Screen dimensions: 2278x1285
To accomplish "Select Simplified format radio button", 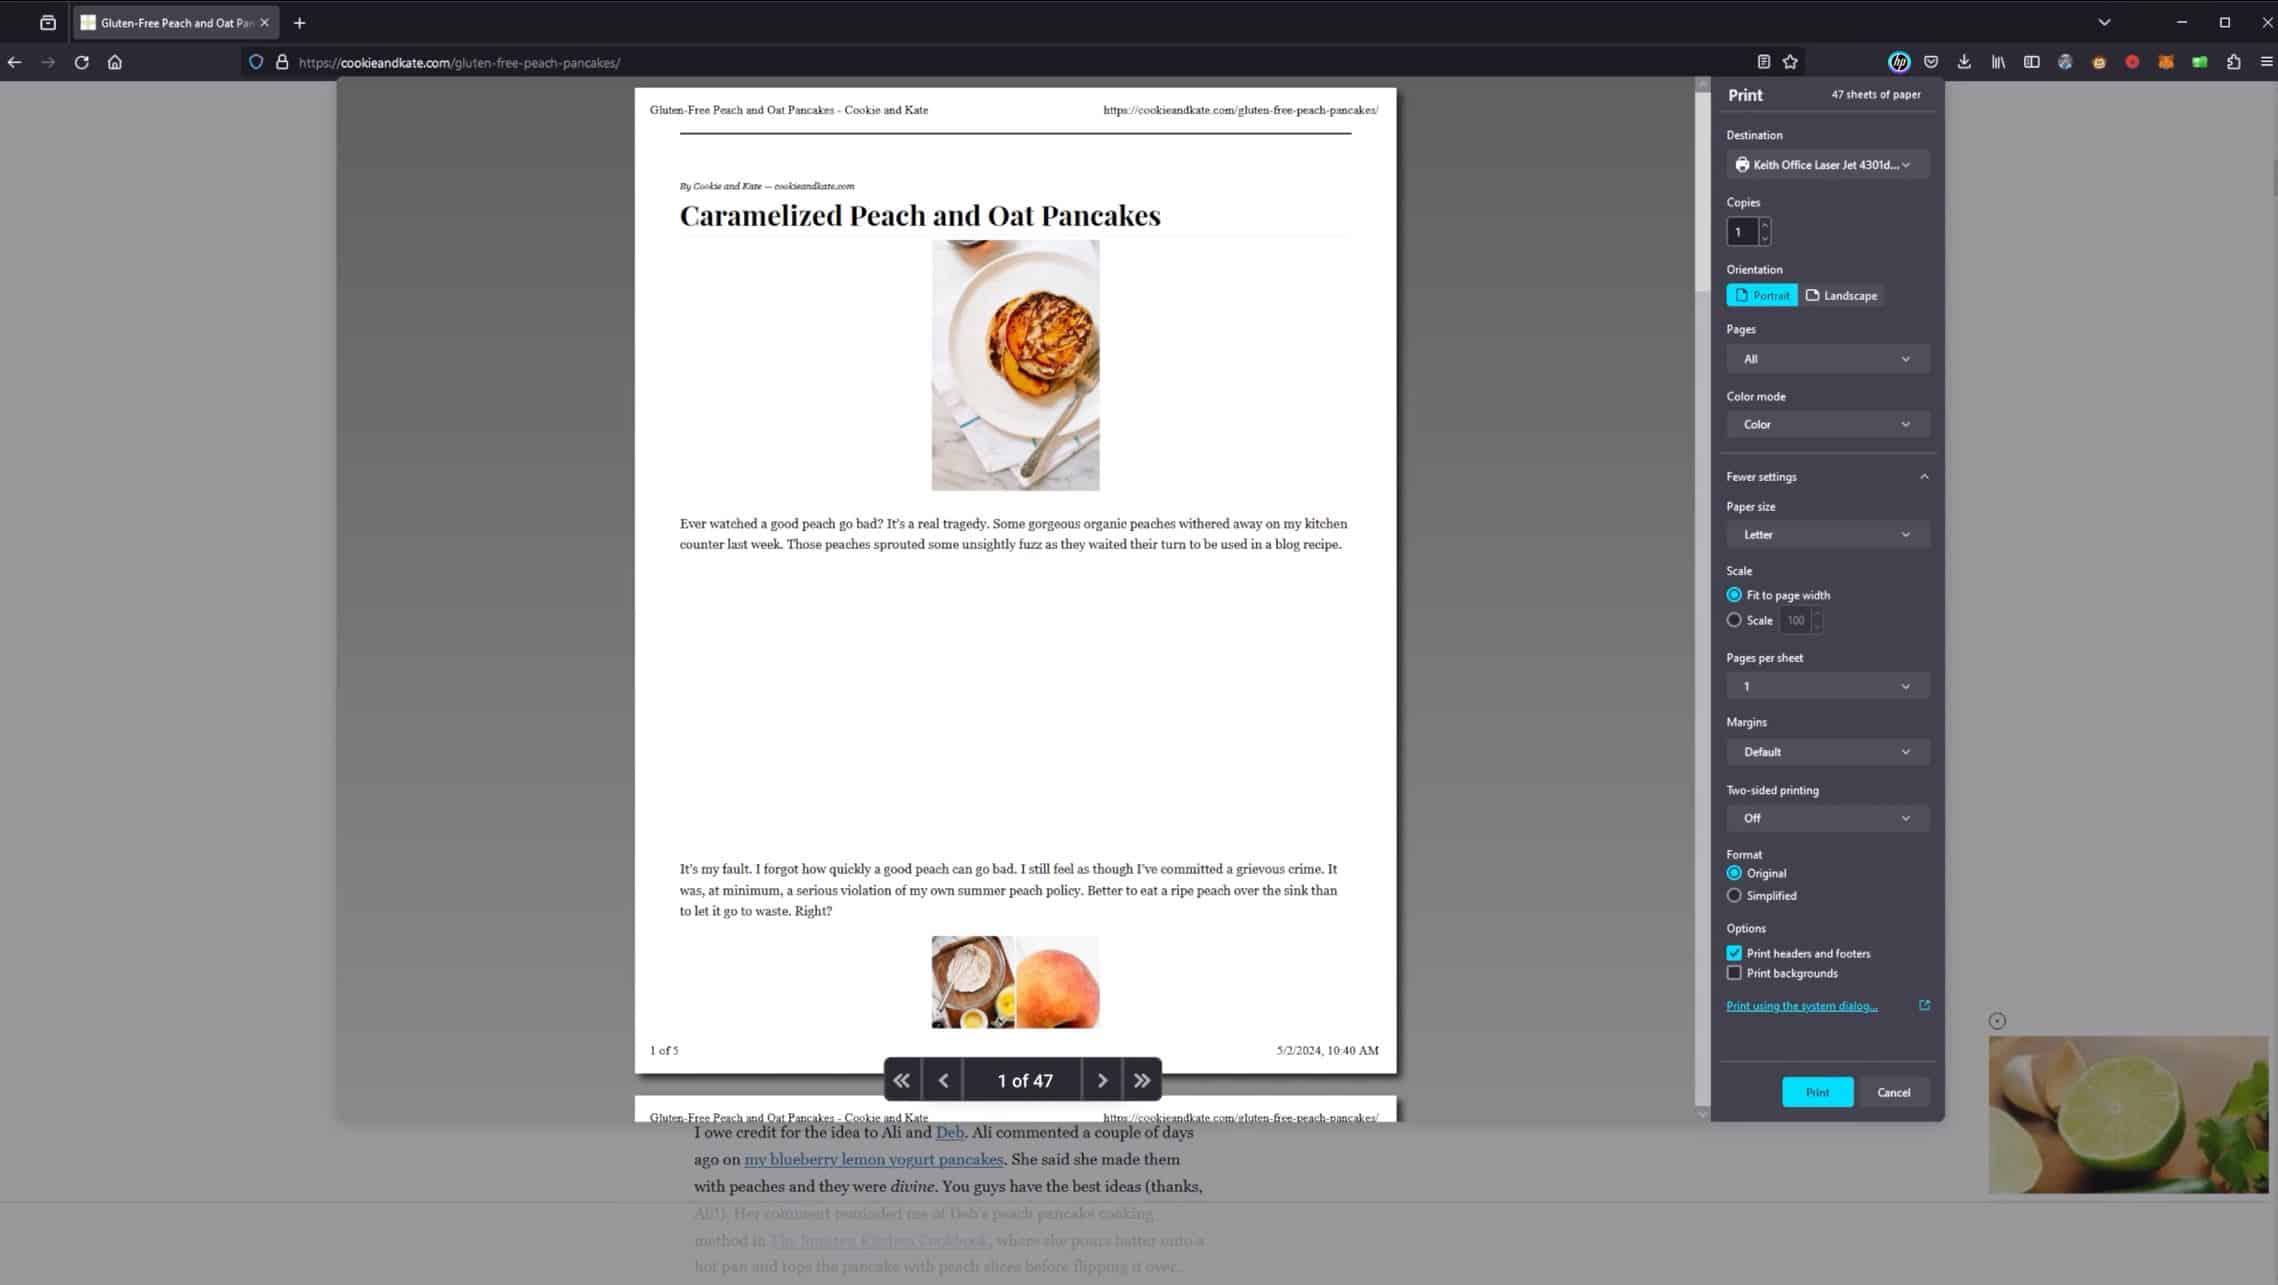I will 1734,896.
